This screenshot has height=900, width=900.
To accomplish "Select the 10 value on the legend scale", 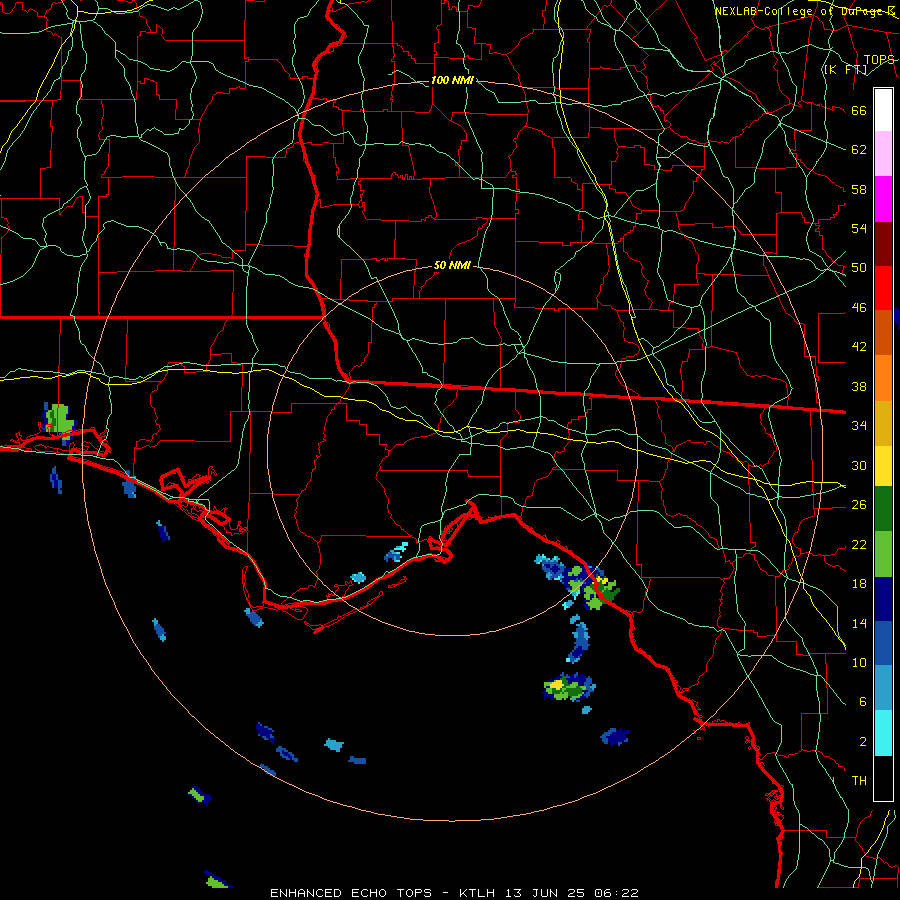I will coord(859,662).
